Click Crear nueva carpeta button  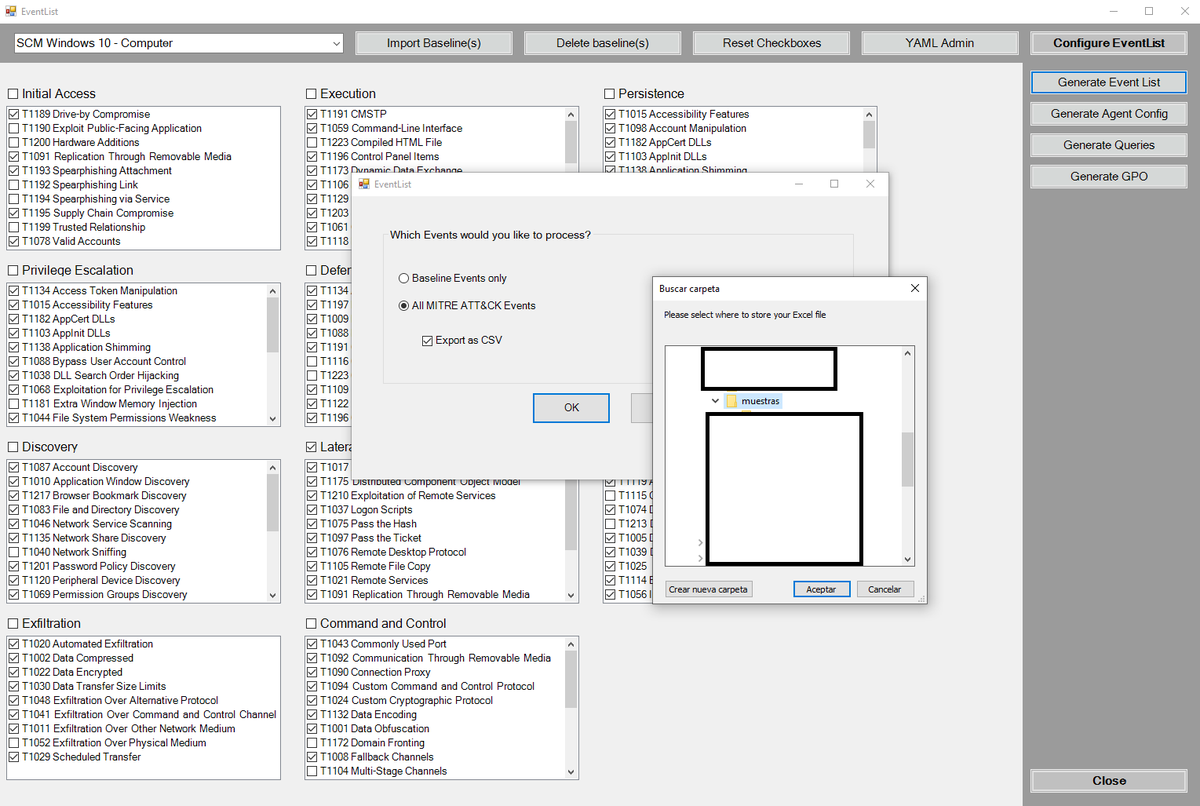[709, 589]
